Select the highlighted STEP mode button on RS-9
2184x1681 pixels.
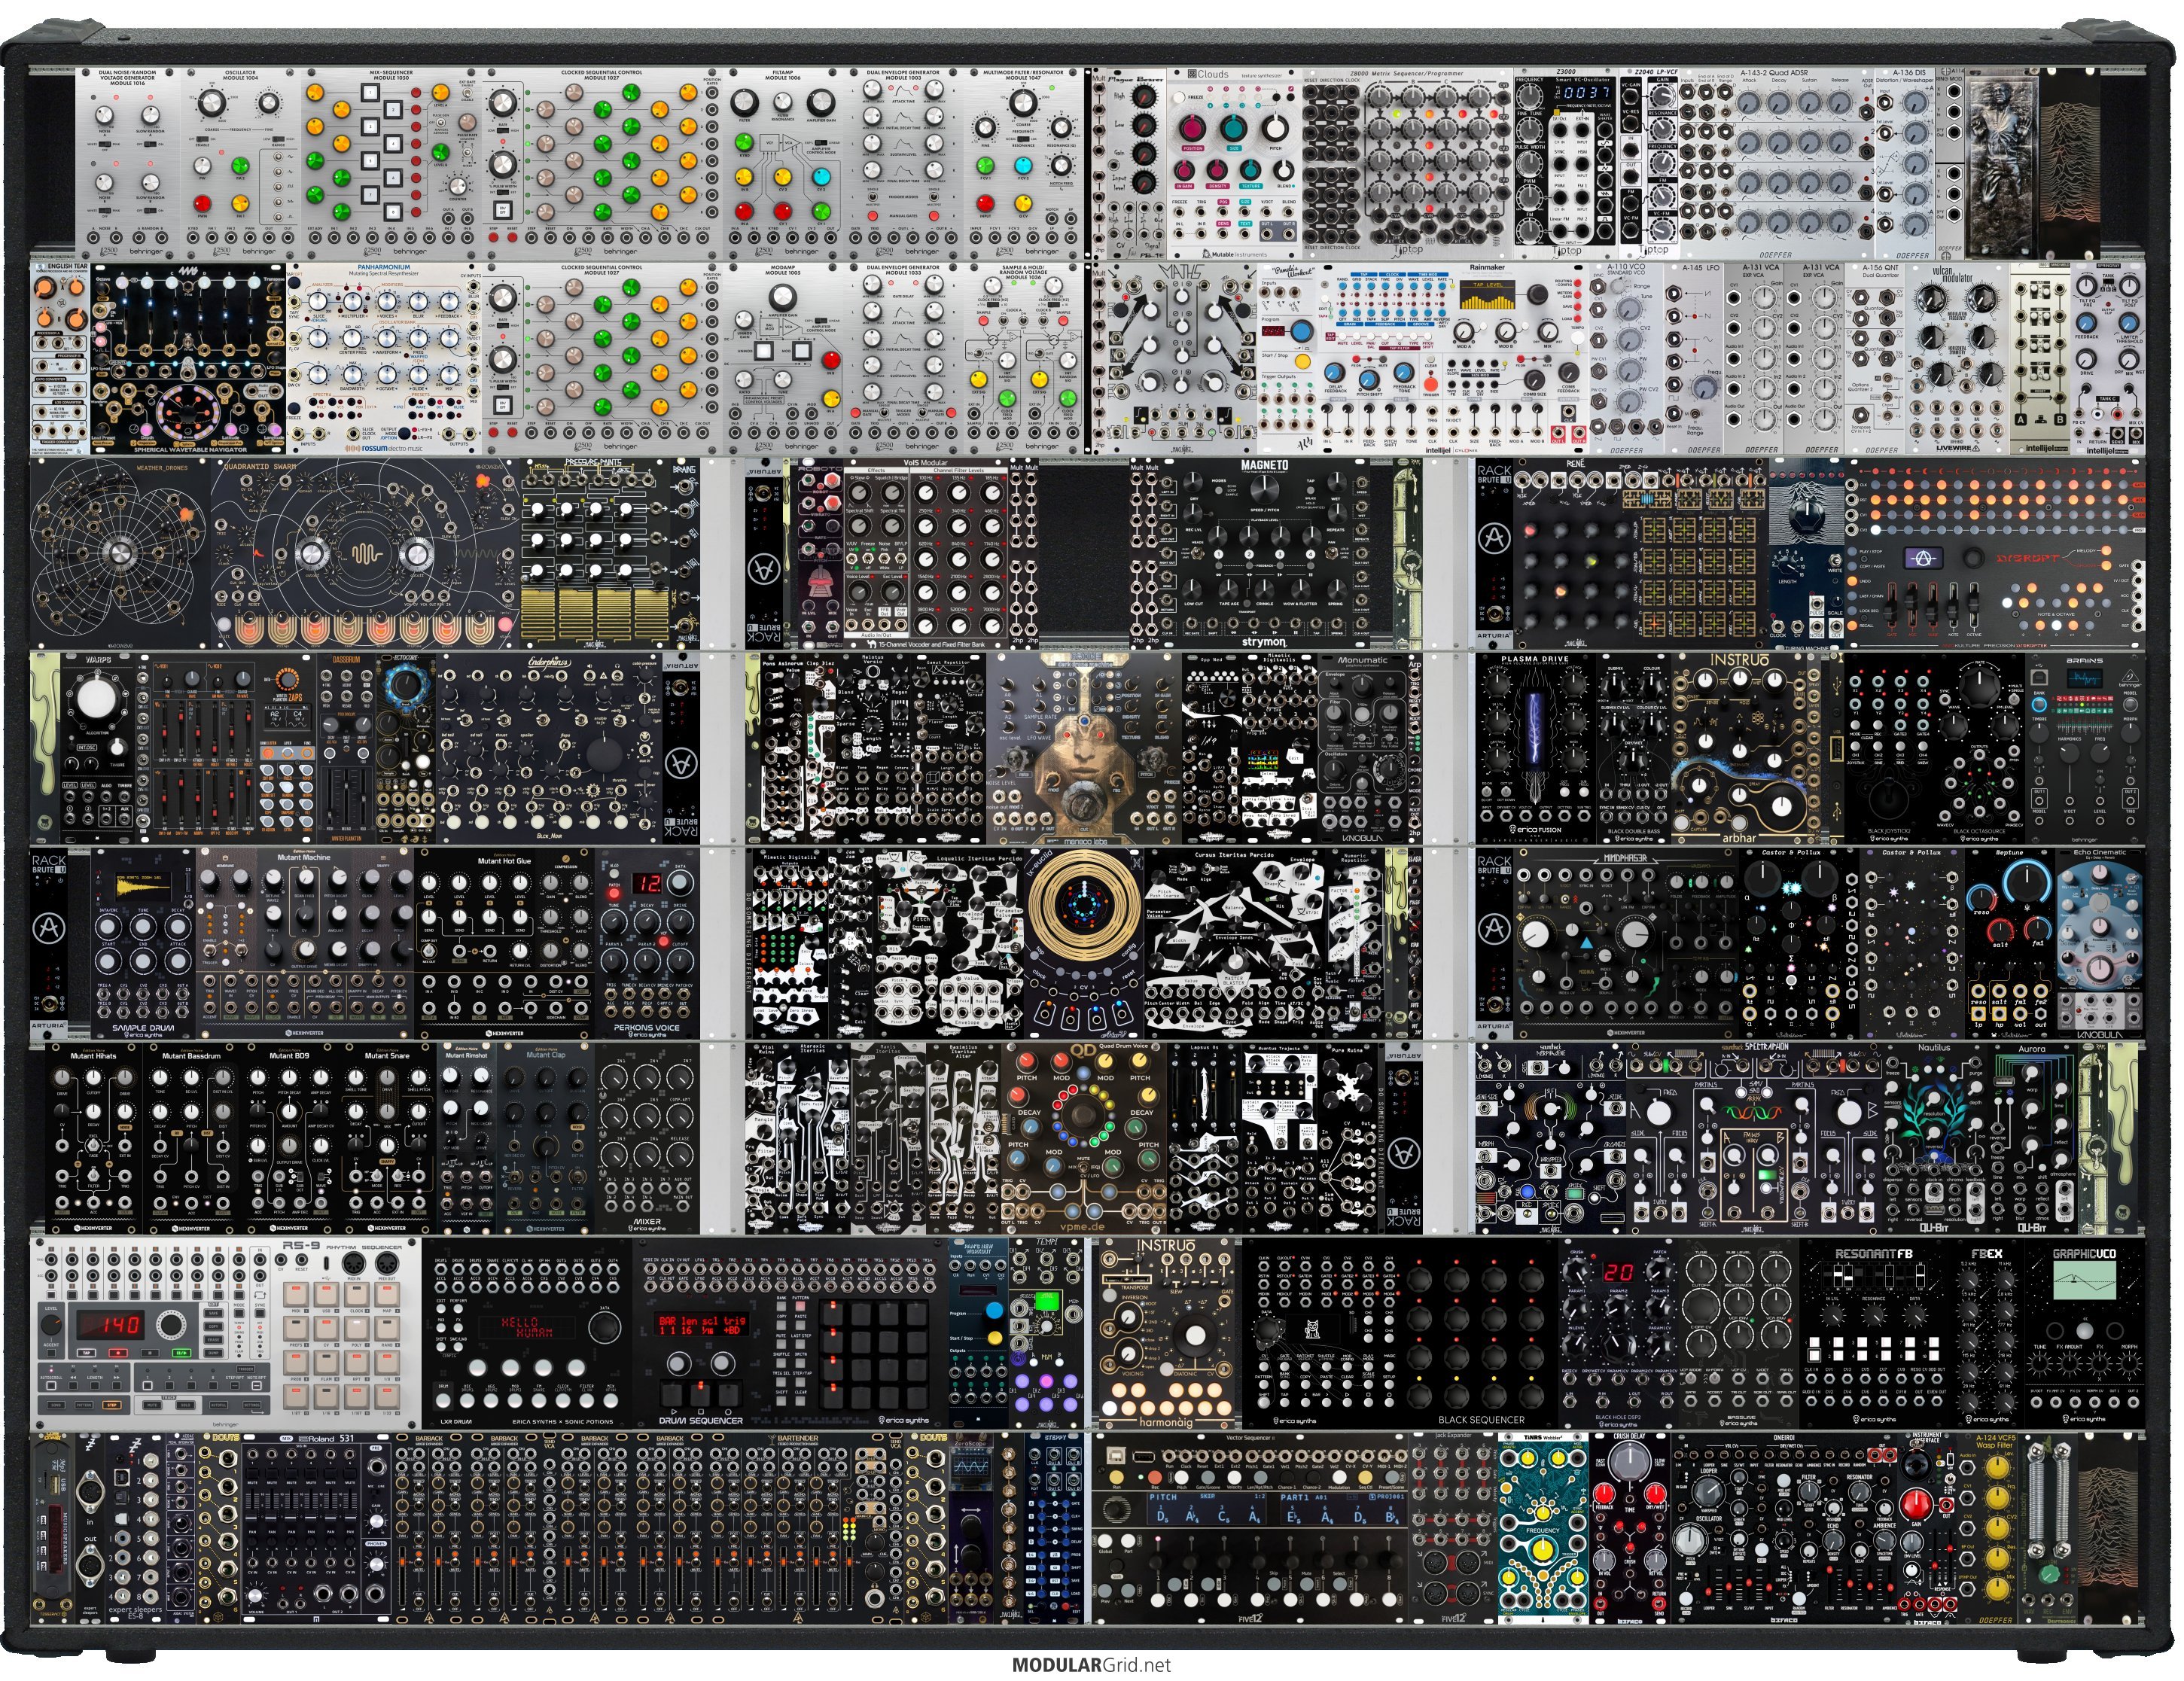click(x=112, y=1406)
